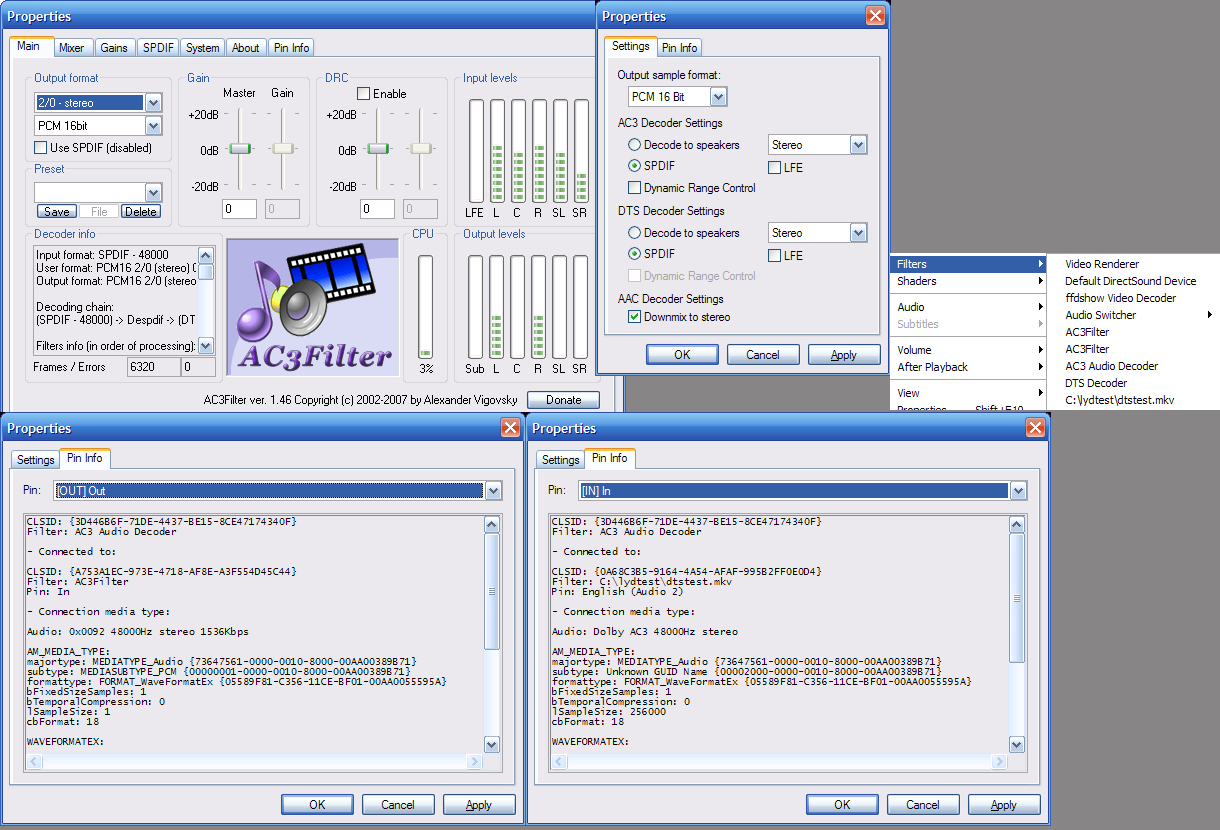This screenshot has width=1220, height=830.
Task: Switch to Settings tab in [OUT] Out dialog
Action: click(x=35, y=460)
